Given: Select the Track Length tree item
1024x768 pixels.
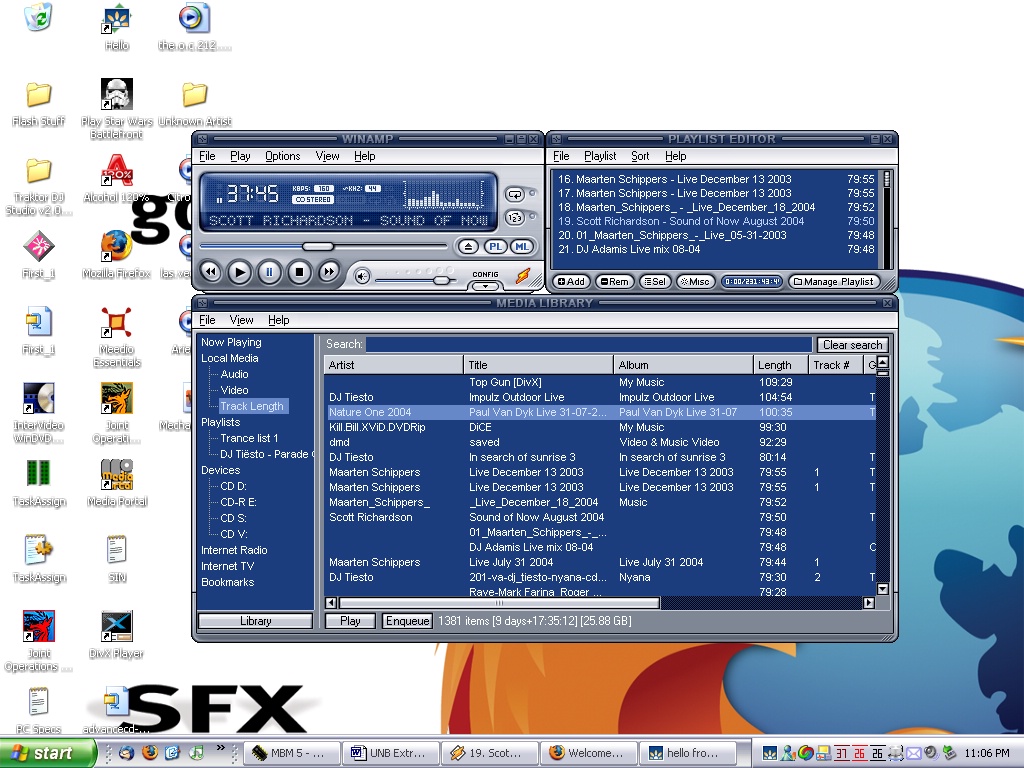Looking at the screenshot, I should pos(252,406).
